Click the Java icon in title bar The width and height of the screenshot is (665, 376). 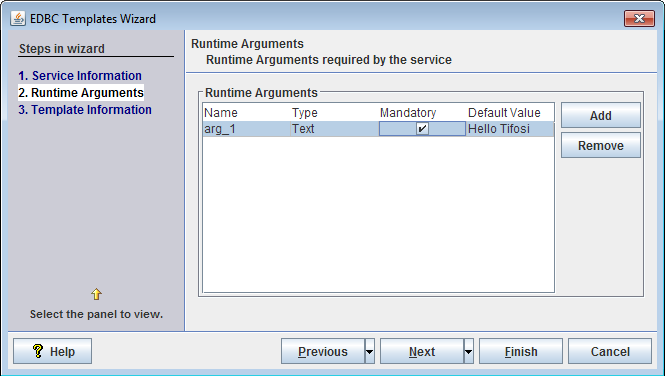[17, 19]
